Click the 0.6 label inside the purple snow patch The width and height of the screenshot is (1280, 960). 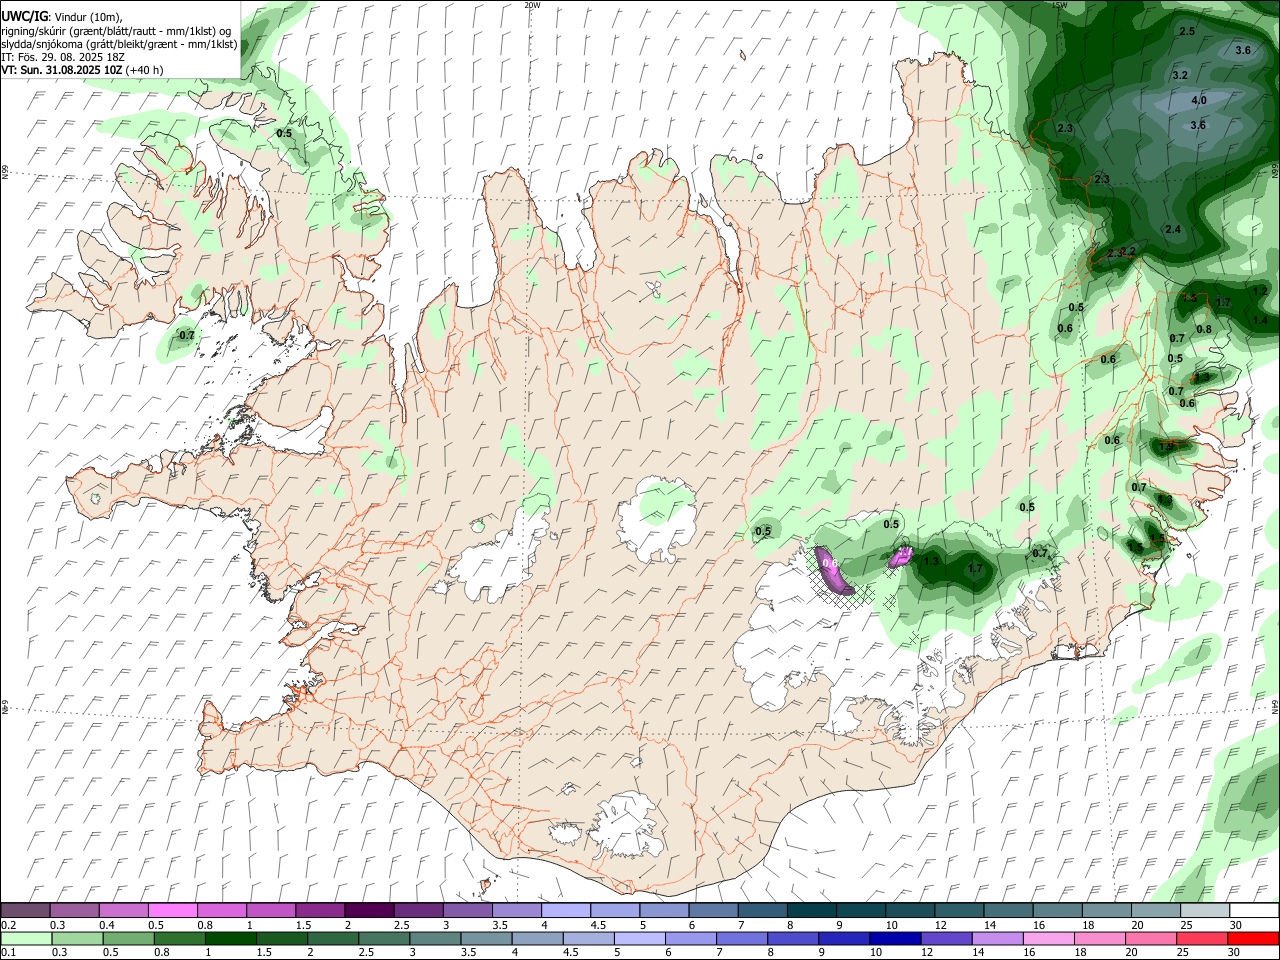[x=829, y=563]
